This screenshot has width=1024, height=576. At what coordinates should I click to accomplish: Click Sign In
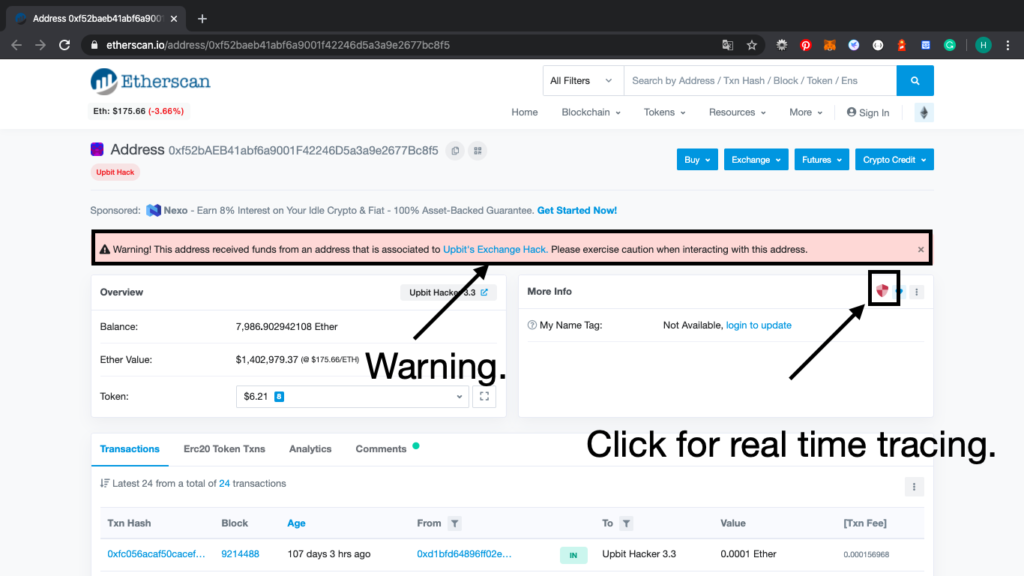tap(868, 112)
